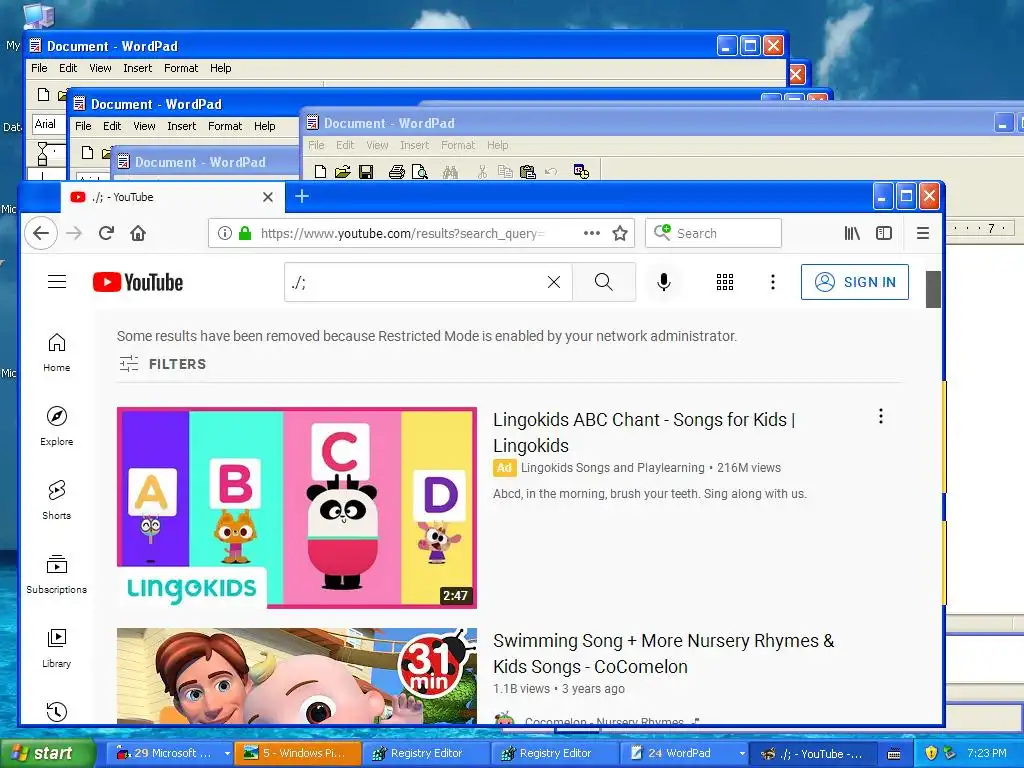Open the CoComelon Swimming Song thumbnail
This screenshot has width=1024, height=768.
296,676
